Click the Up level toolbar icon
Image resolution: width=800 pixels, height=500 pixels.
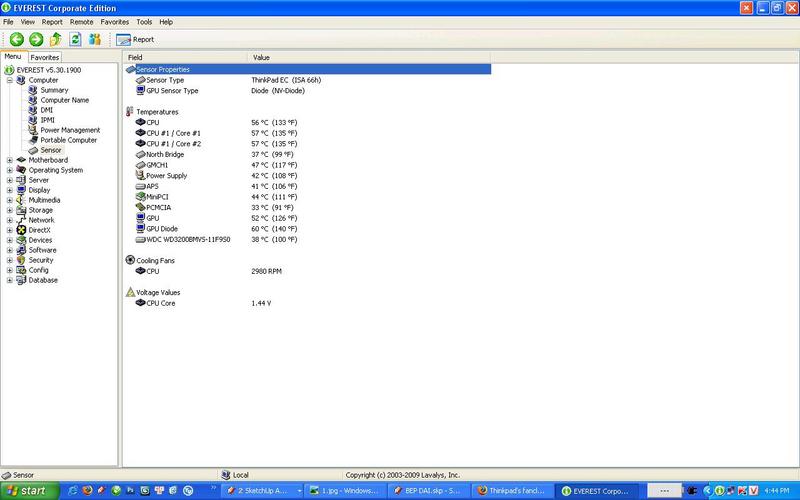[x=56, y=39]
